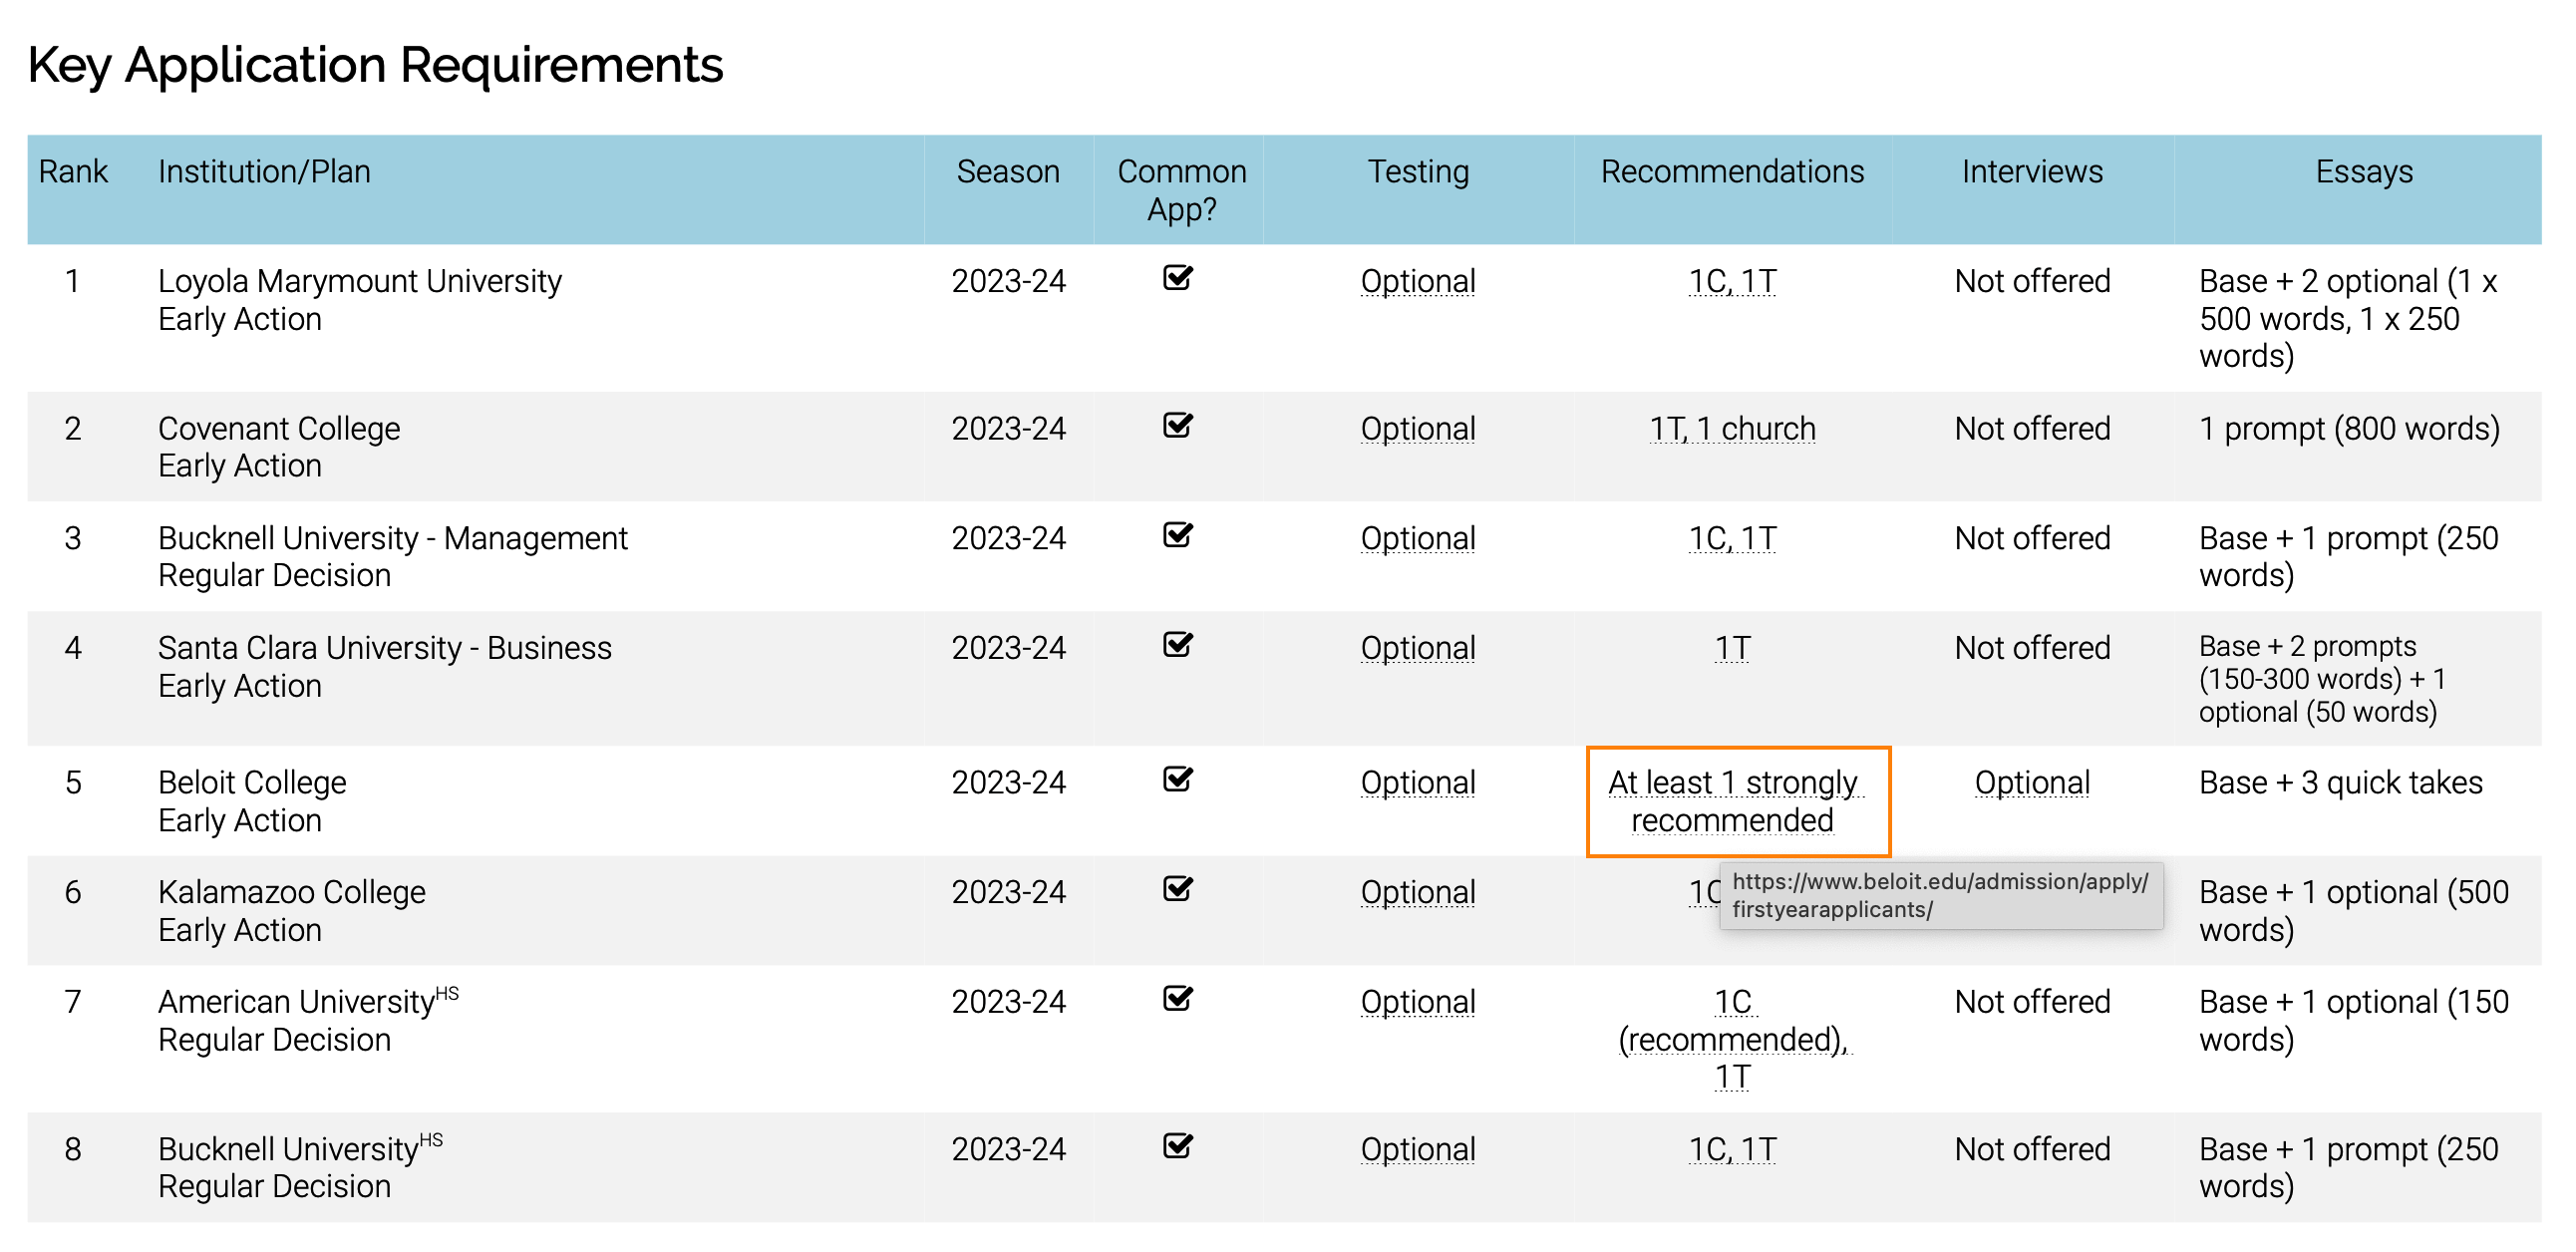Screen dimensions: 2576x1252
Task: Open 1C, 1T recommendations link in rank 8 row
Action: (1732, 1149)
